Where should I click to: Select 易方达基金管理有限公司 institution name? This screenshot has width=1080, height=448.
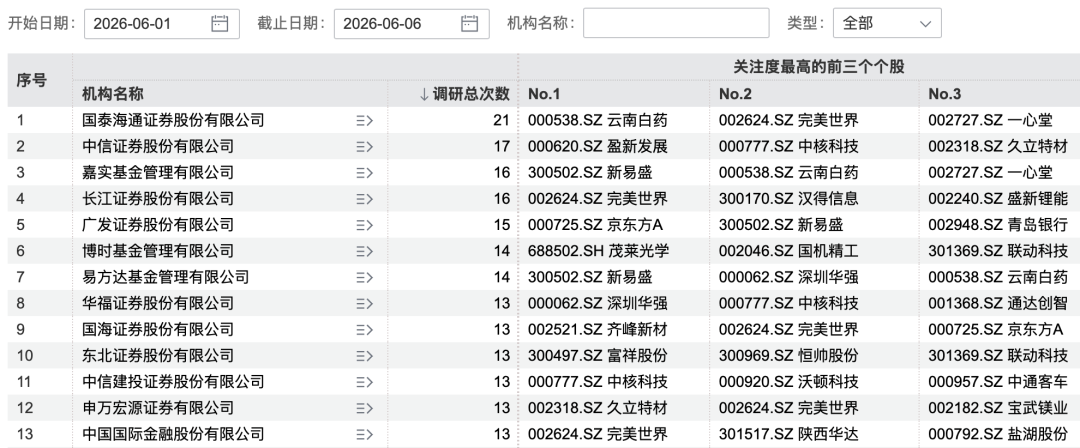[x=165, y=278]
